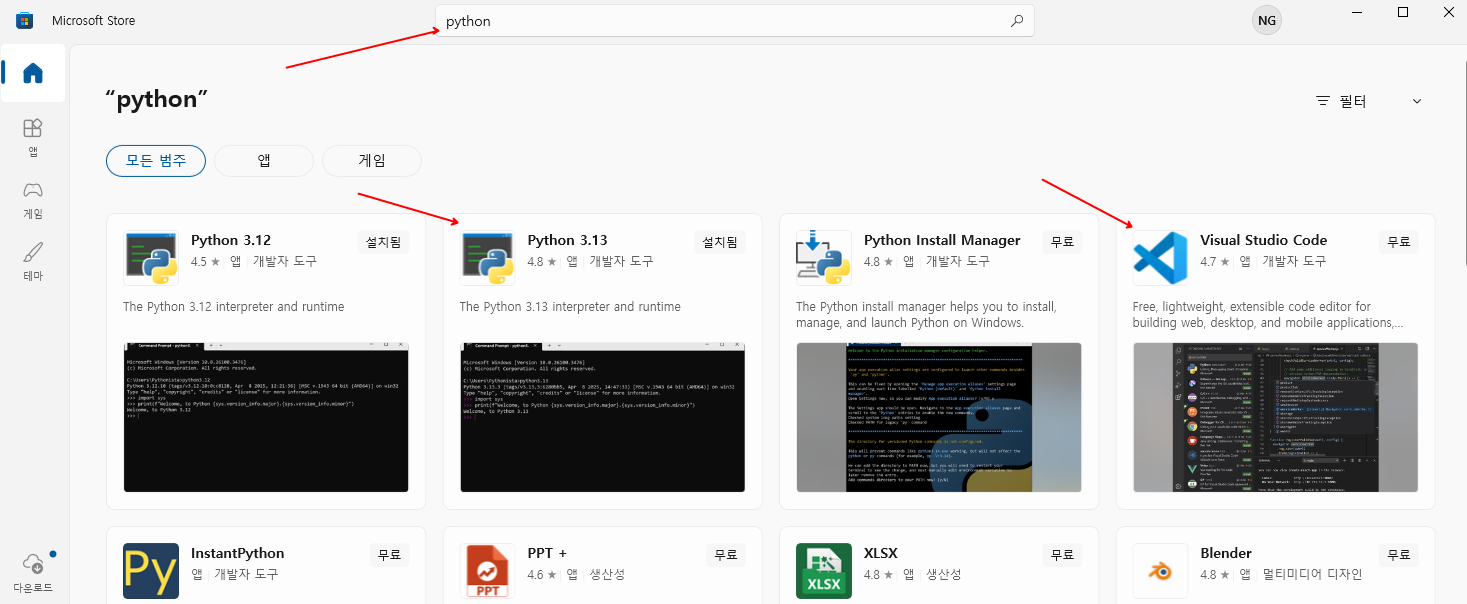Click the Blender title text
This screenshot has height=604, width=1467.
(1226, 553)
